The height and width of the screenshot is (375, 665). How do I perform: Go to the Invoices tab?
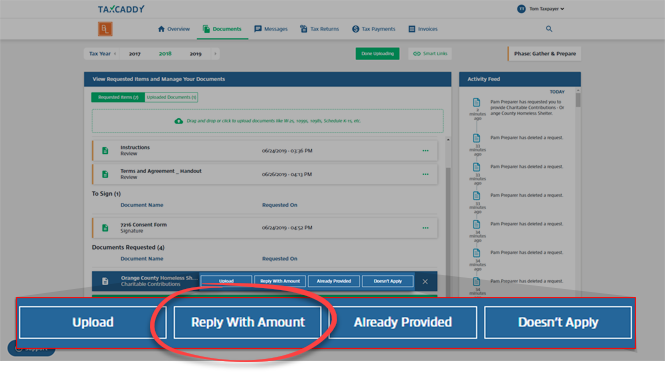click(x=423, y=29)
